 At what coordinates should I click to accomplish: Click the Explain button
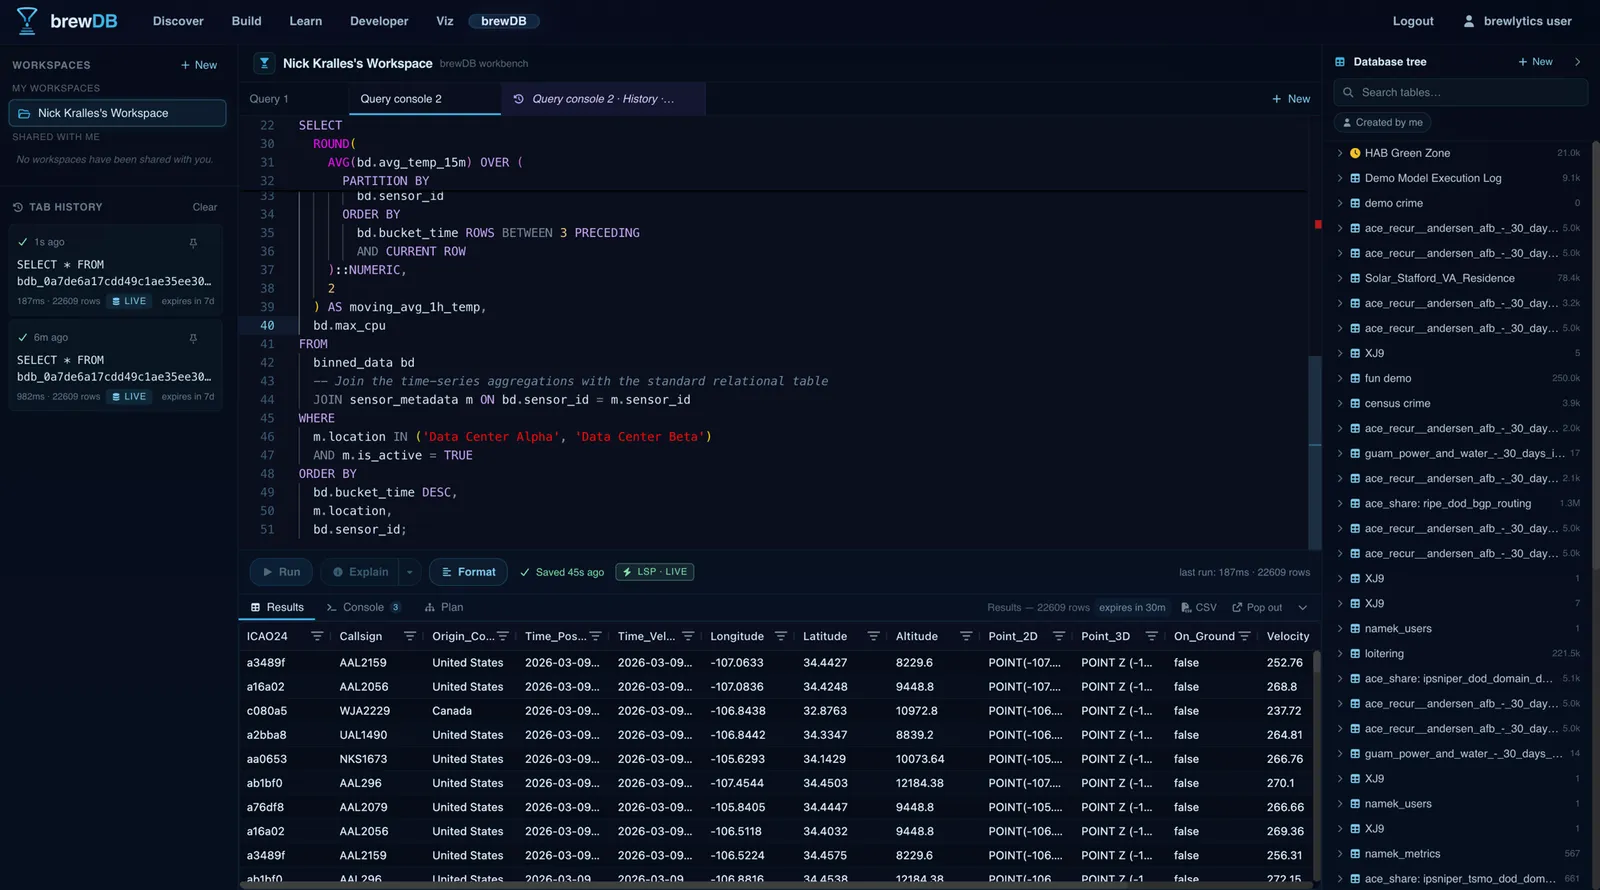[x=360, y=572]
